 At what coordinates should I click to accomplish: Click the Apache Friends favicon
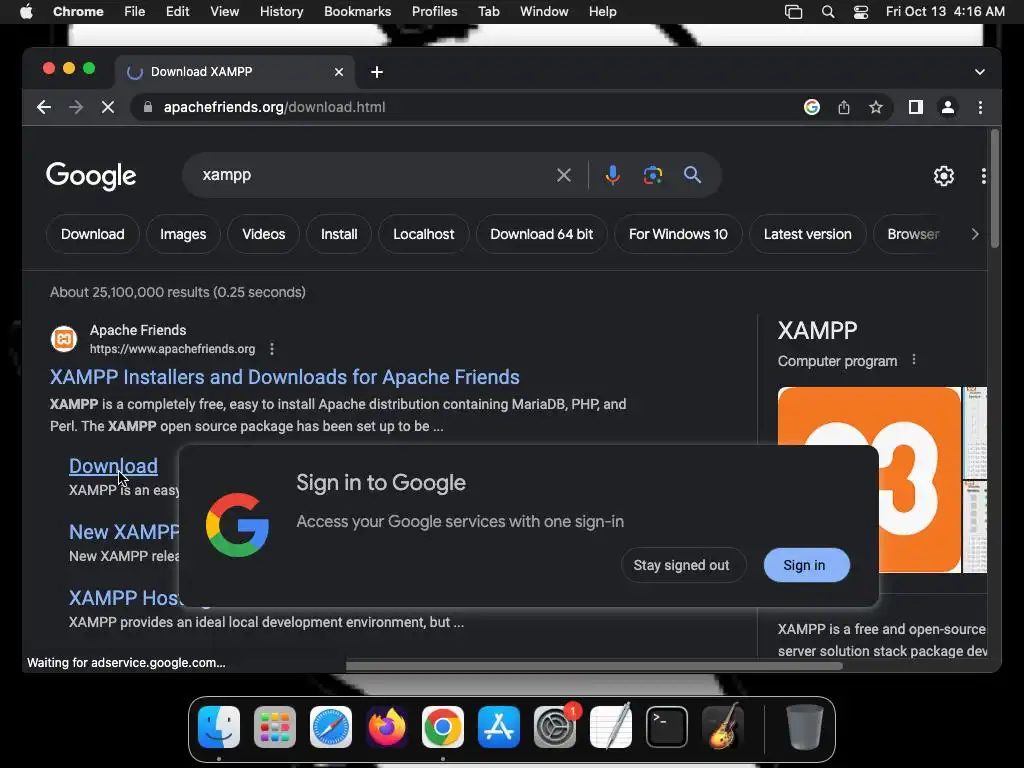pos(64,339)
